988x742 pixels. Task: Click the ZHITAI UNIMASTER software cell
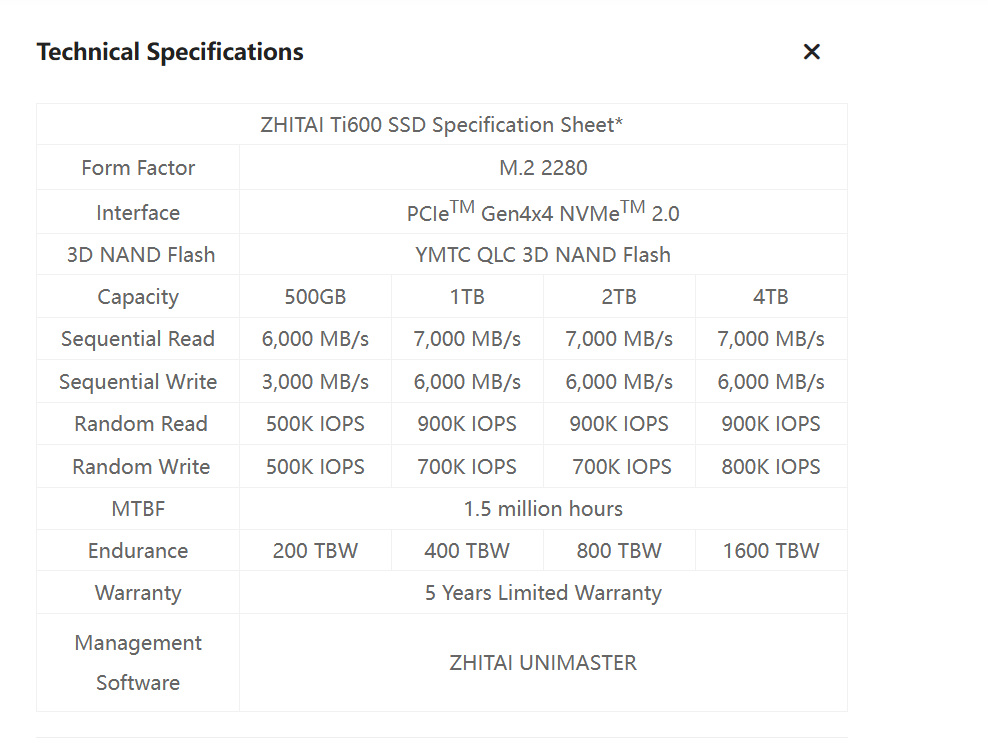coord(543,663)
